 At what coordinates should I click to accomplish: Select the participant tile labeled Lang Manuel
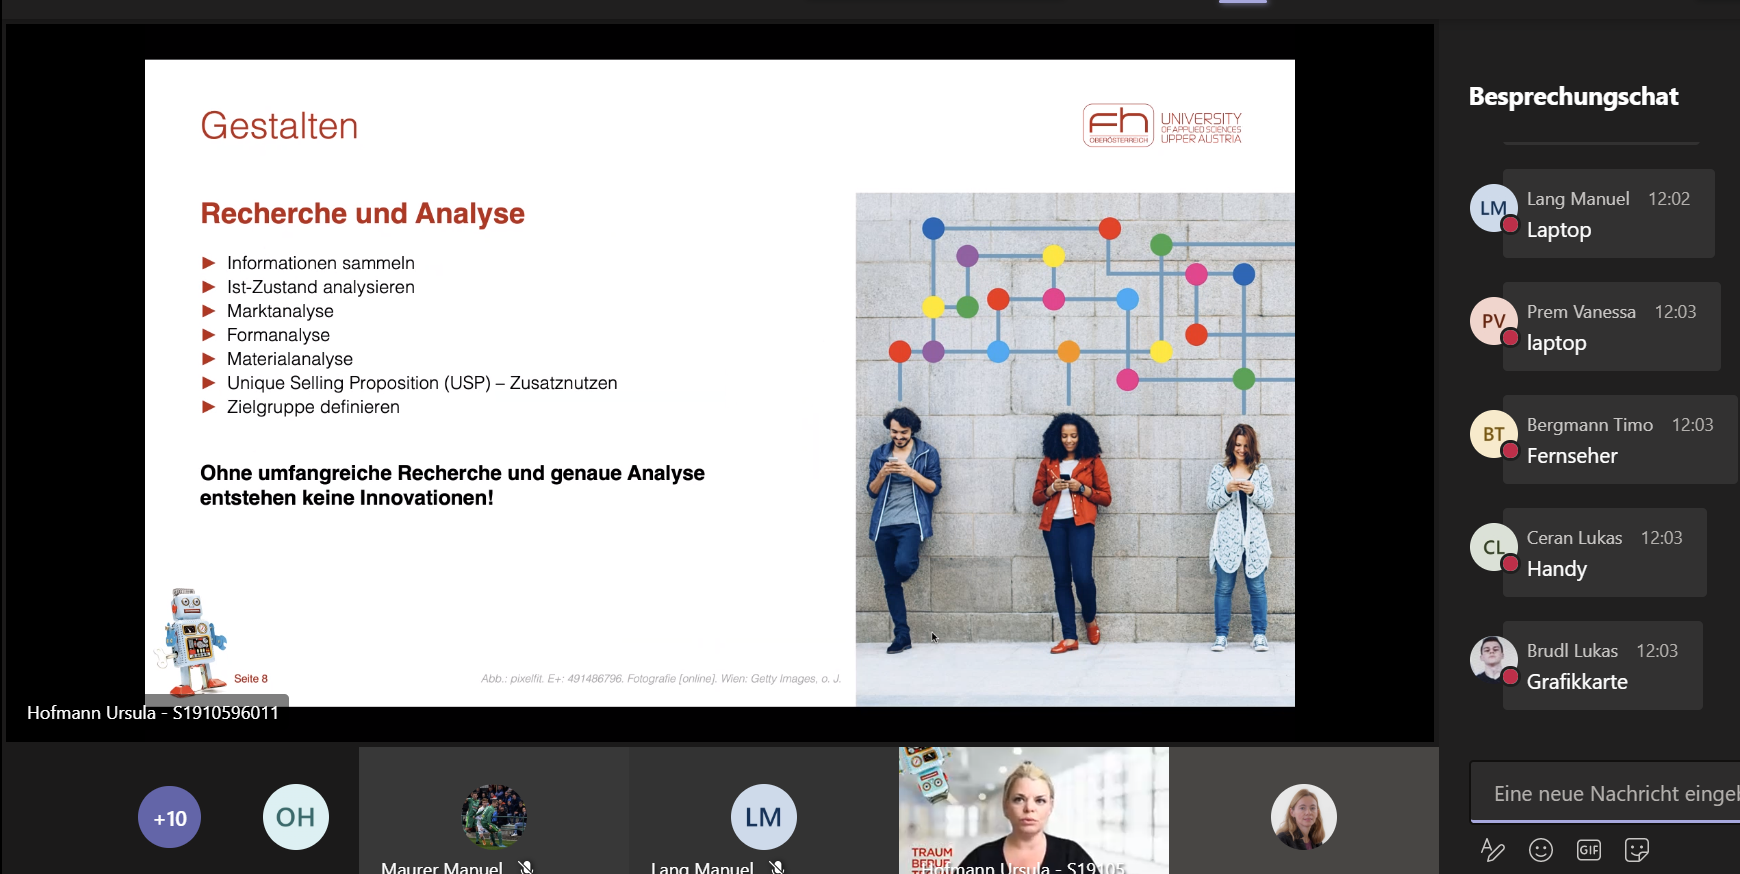pos(764,811)
